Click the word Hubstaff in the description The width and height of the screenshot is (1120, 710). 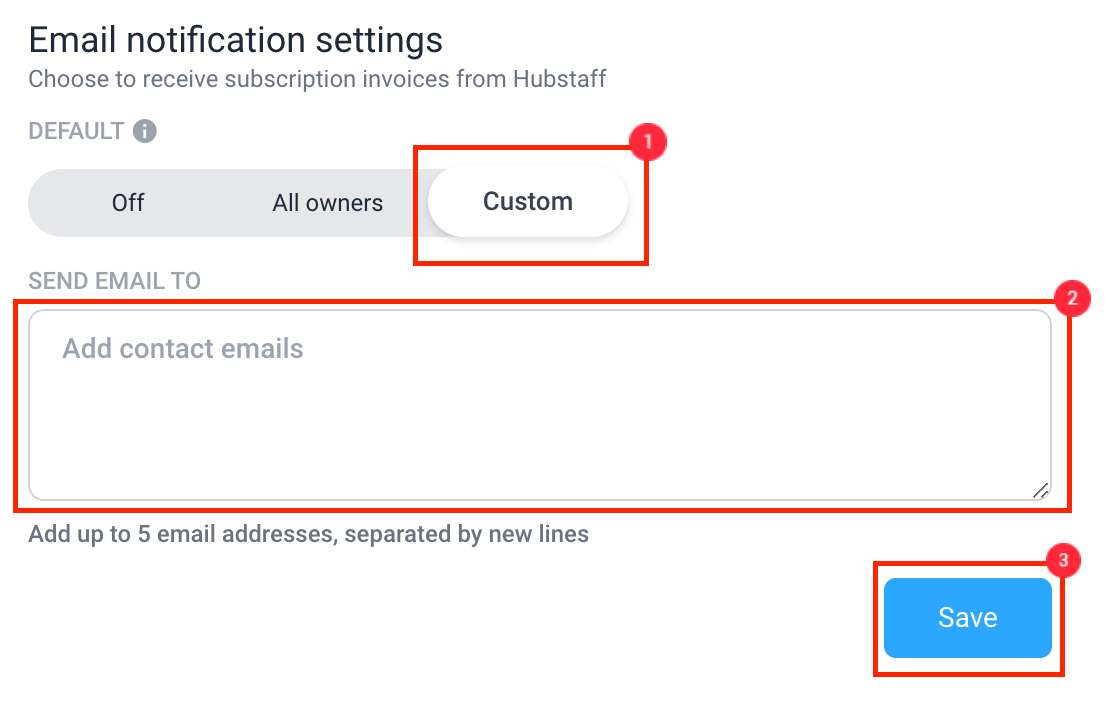click(559, 79)
